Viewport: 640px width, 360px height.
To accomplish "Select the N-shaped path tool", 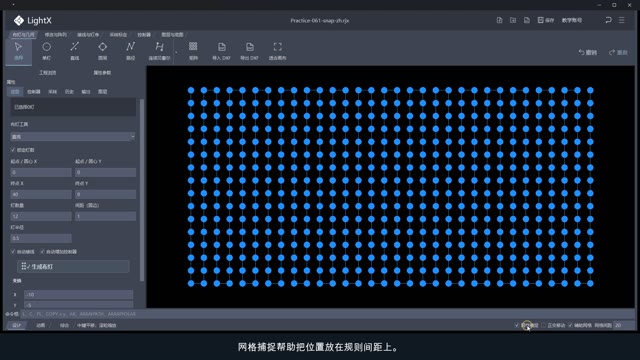I will (130, 51).
